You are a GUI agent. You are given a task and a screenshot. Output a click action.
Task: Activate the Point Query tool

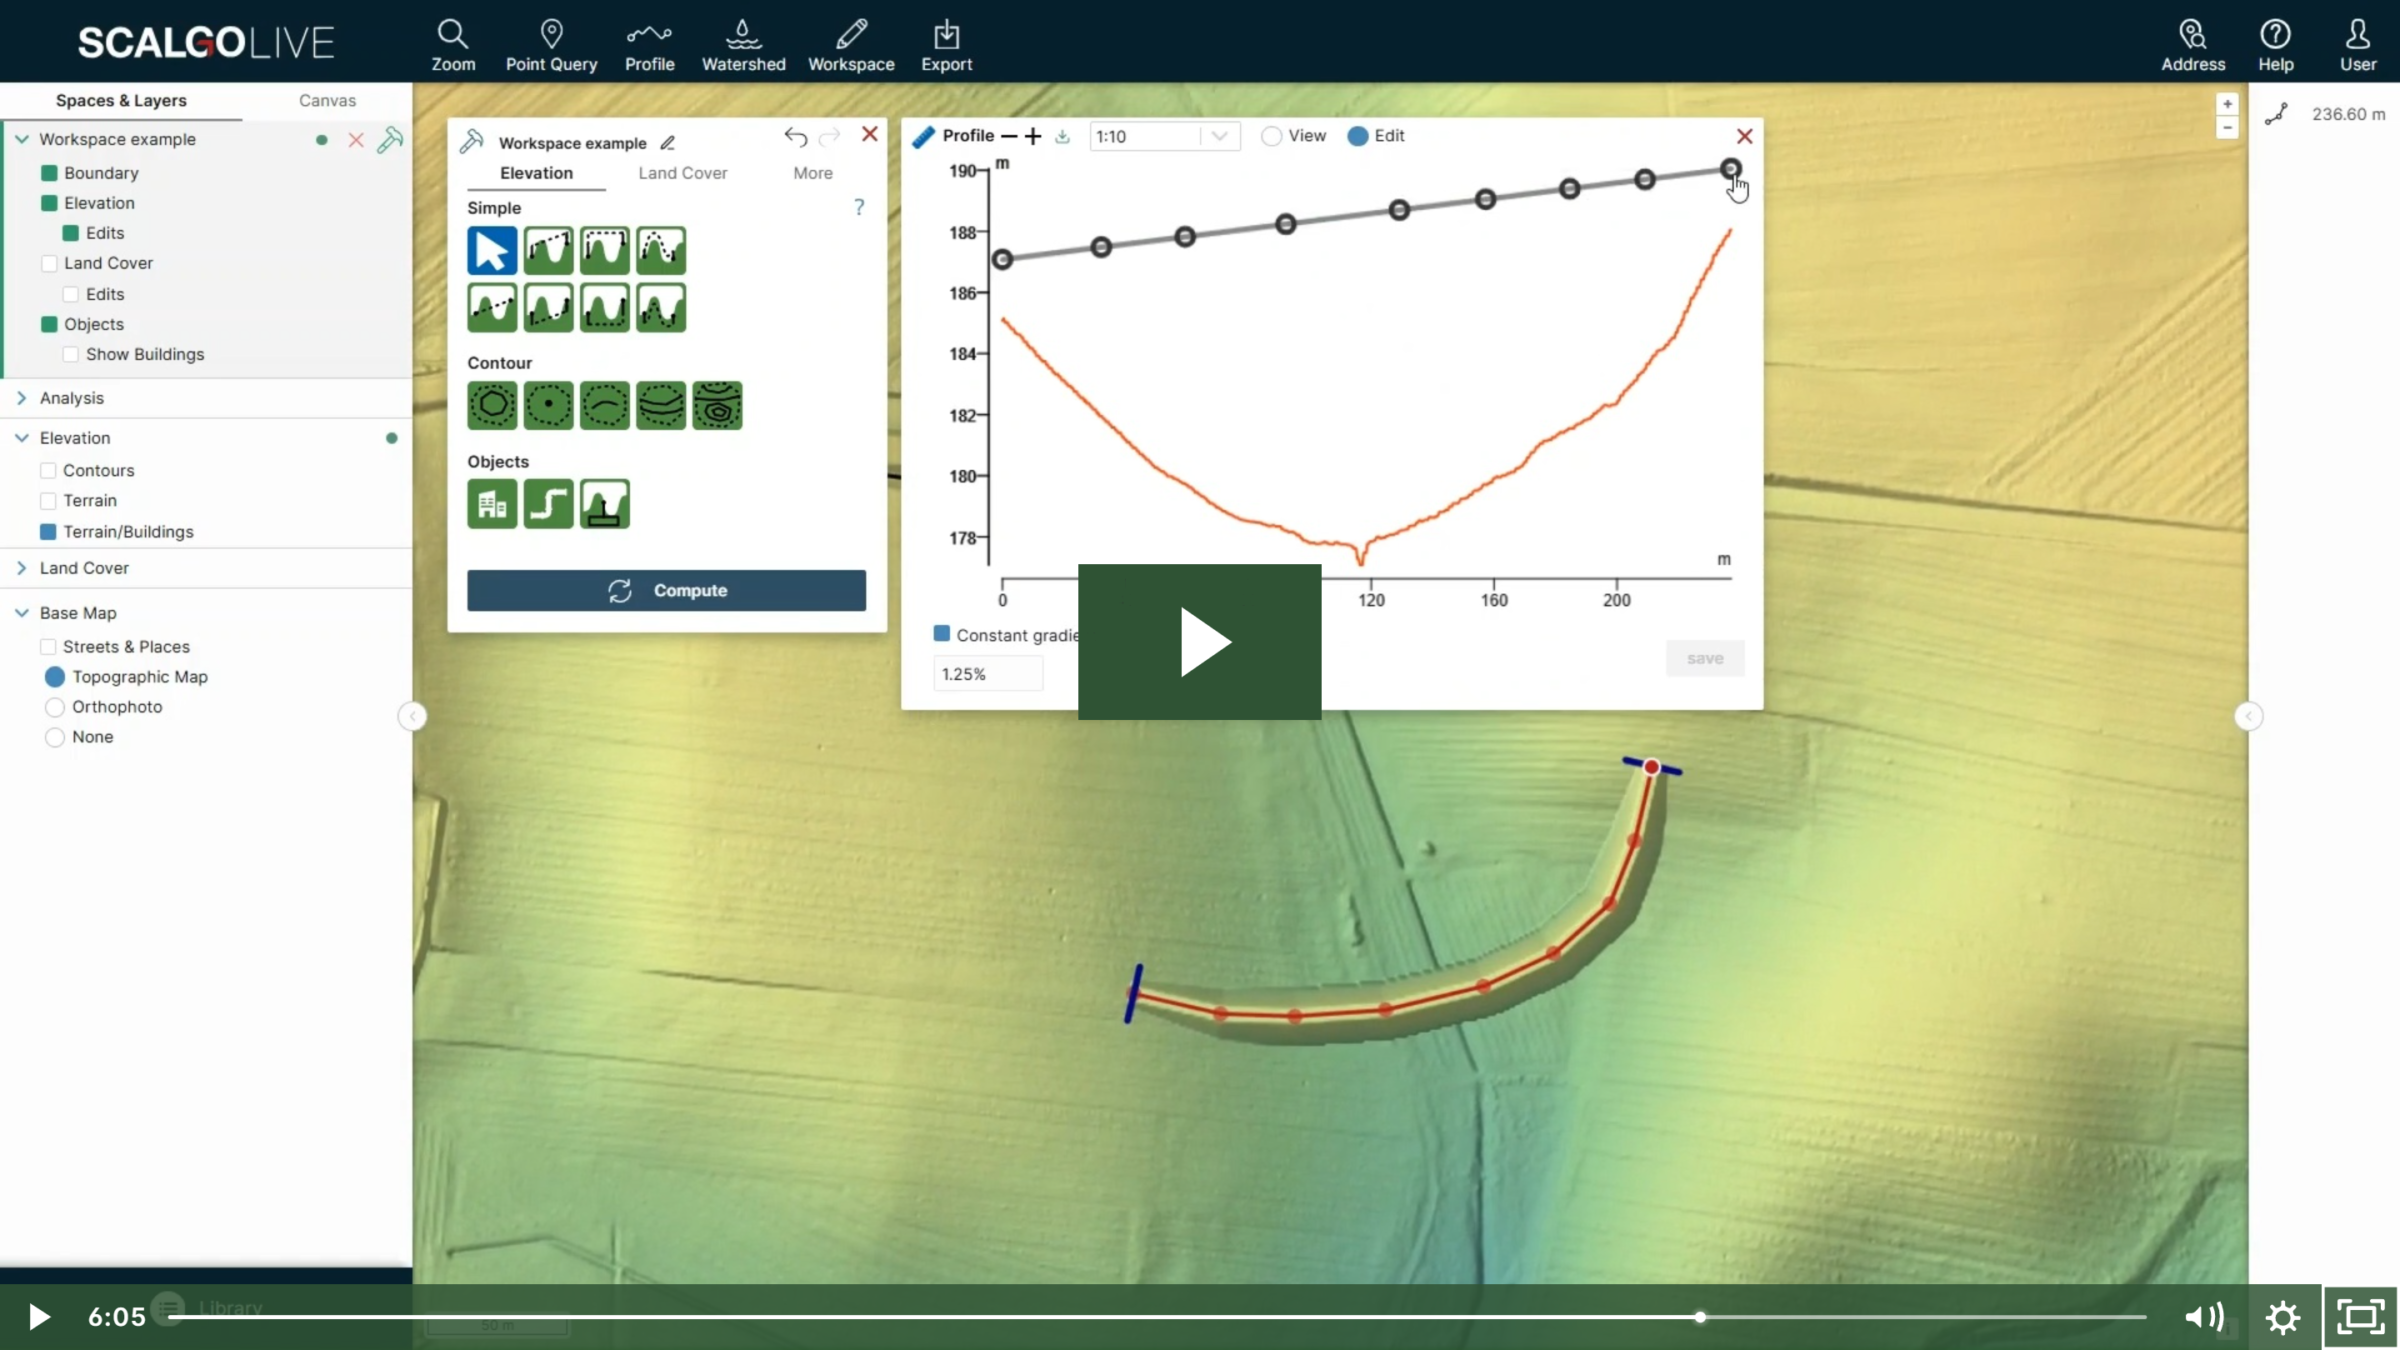(x=551, y=46)
